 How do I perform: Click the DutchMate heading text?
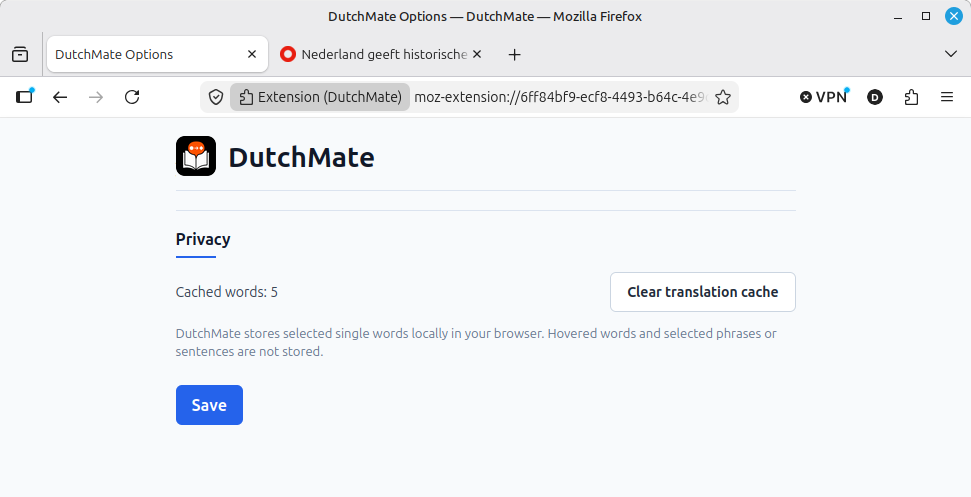pos(302,157)
